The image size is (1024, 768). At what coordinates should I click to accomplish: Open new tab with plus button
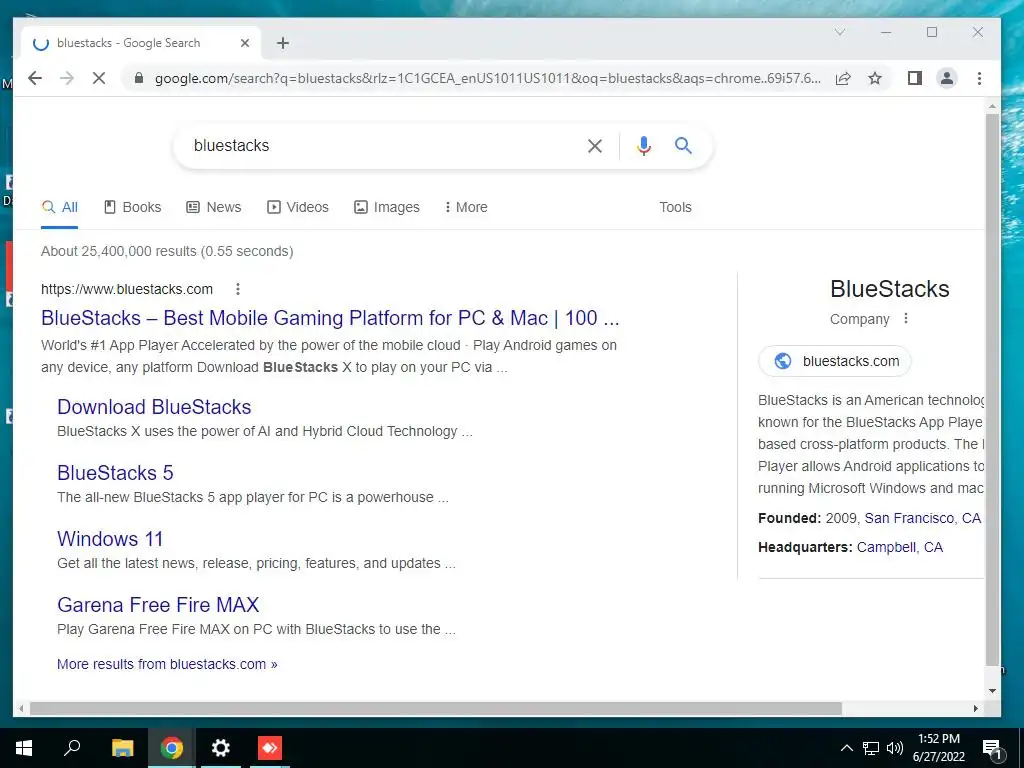[x=283, y=43]
